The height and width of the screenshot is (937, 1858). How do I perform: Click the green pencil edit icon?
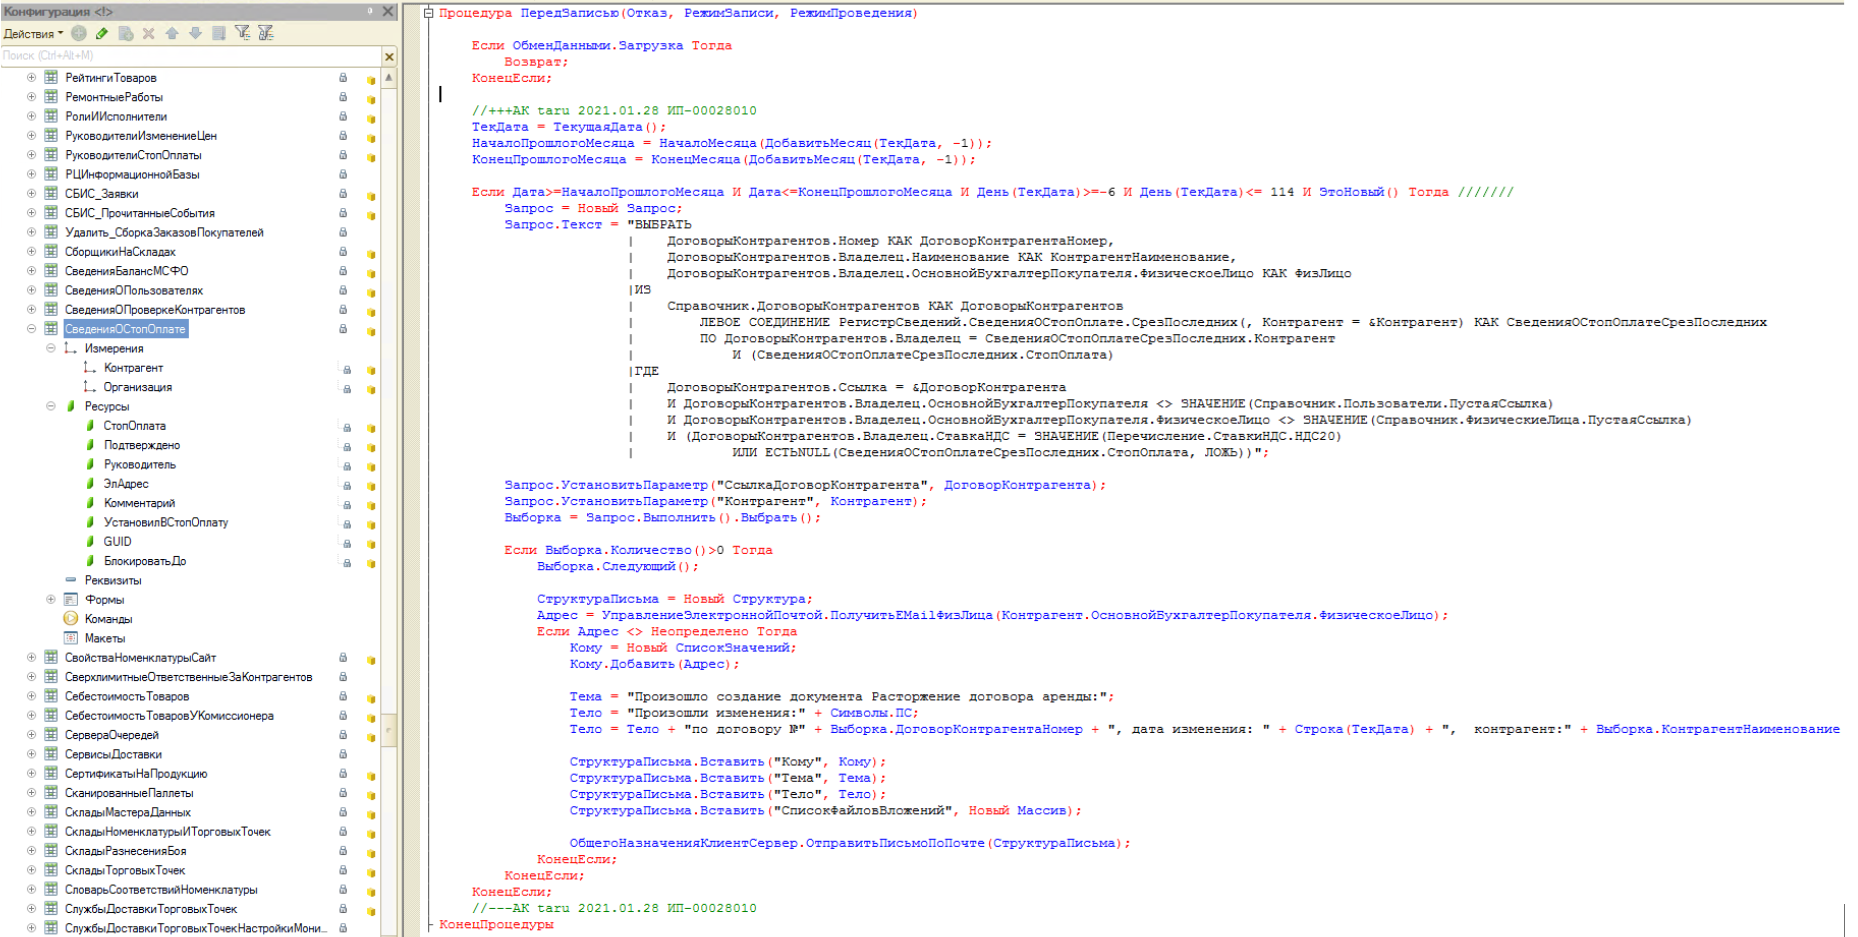(x=102, y=33)
